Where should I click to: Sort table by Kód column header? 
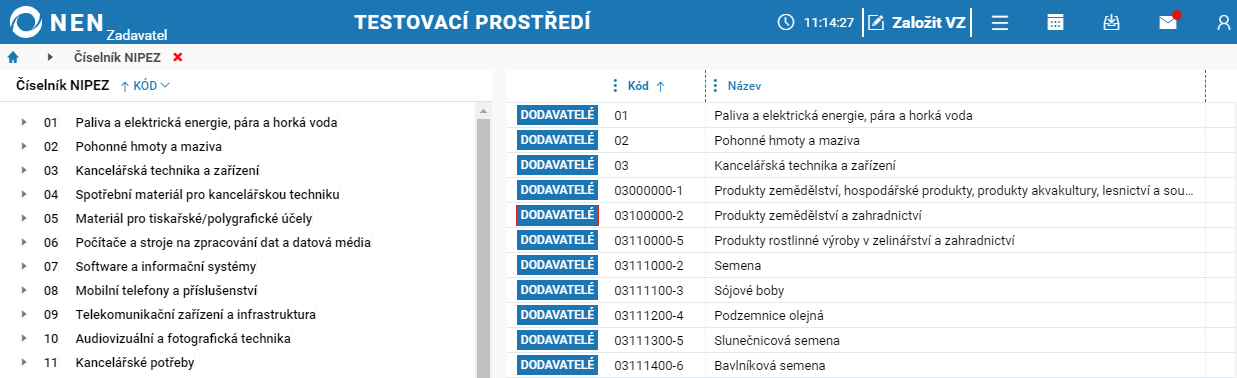(646, 86)
